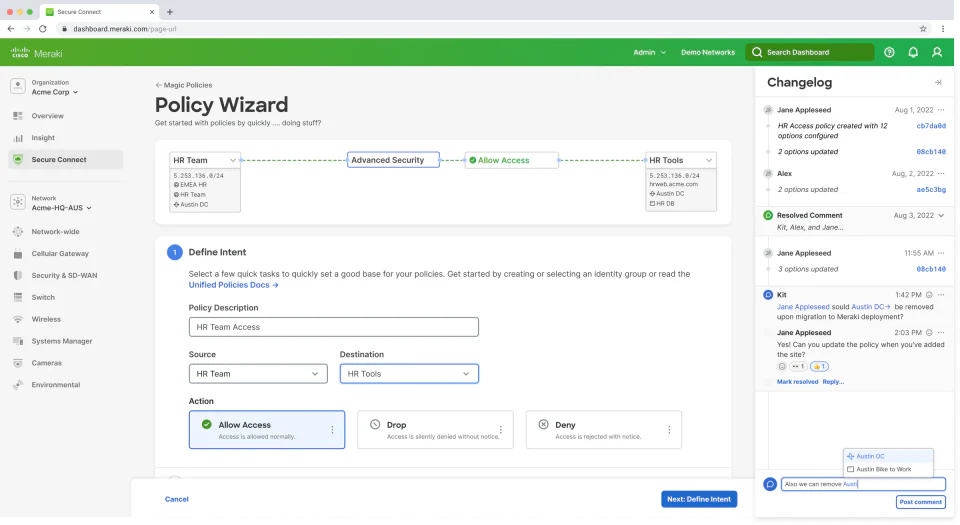
Task: Click the Systems Manager icon
Action: pyautogui.click(x=18, y=341)
